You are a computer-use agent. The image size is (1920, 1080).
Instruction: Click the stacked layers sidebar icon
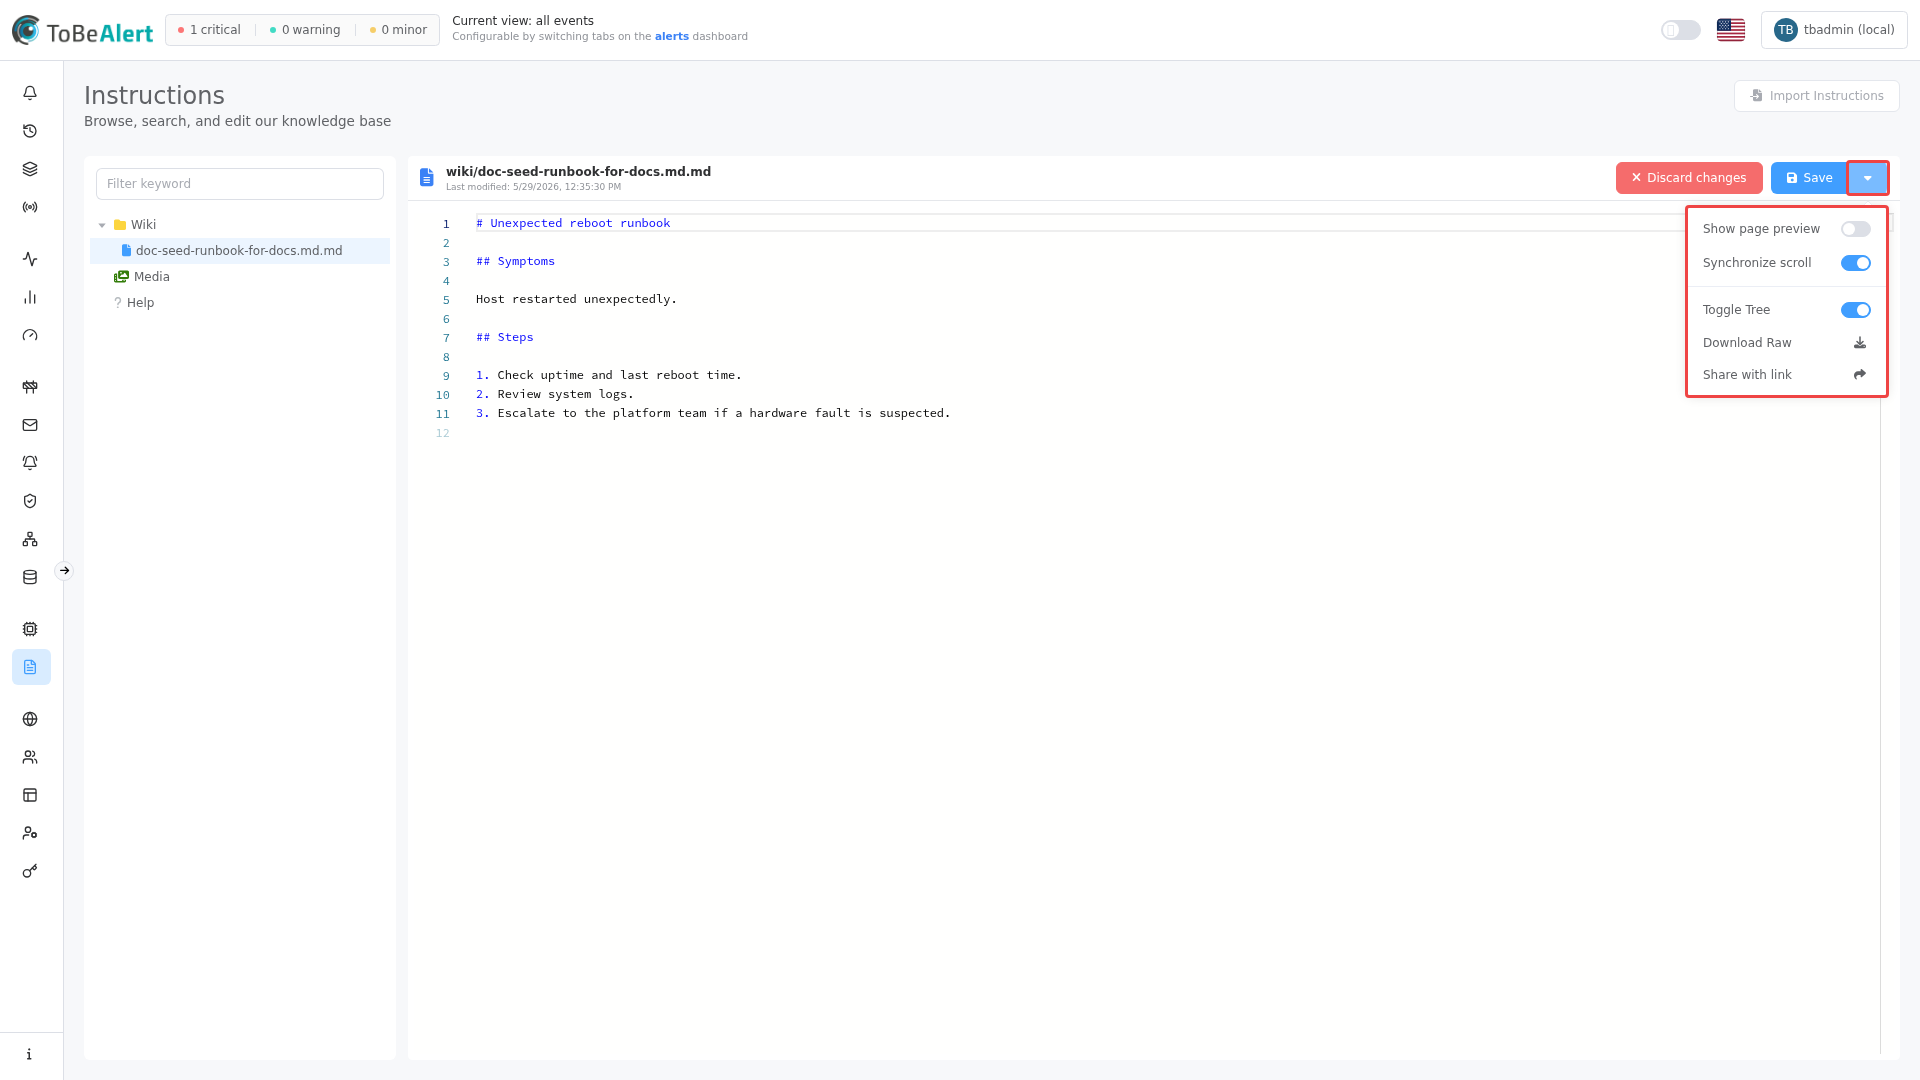click(30, 169)
